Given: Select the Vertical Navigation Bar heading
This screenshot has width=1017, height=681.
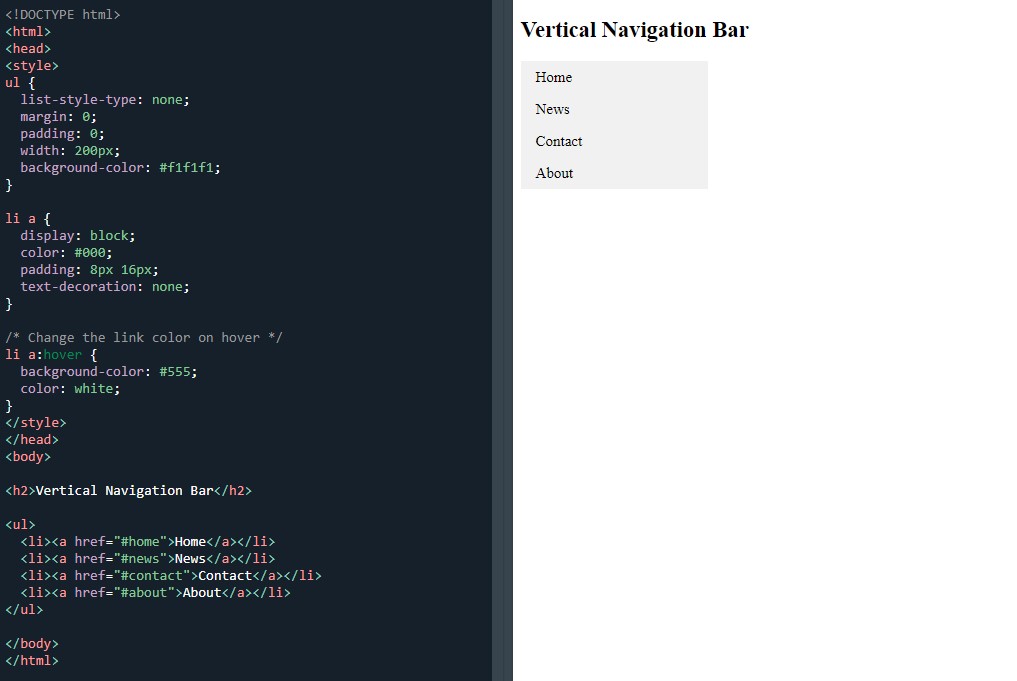Looking at the screenshot, I should 634,29.
